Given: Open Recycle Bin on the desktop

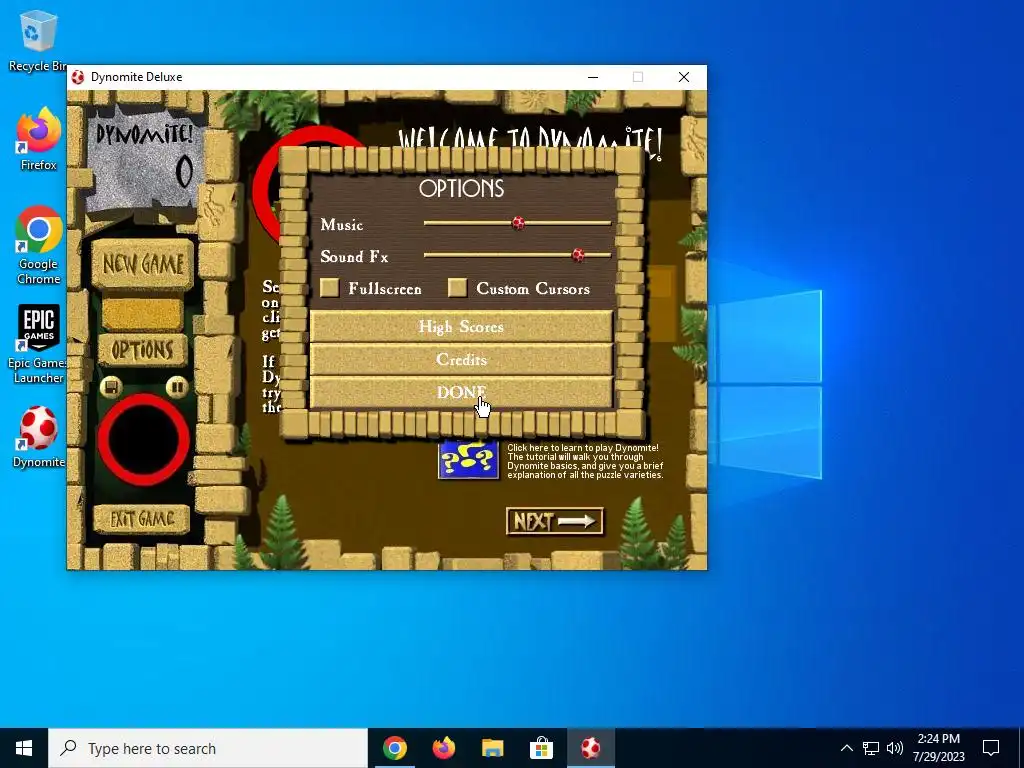Looking at the screenshot, I should pyautogui.click(x=38, y=40).
